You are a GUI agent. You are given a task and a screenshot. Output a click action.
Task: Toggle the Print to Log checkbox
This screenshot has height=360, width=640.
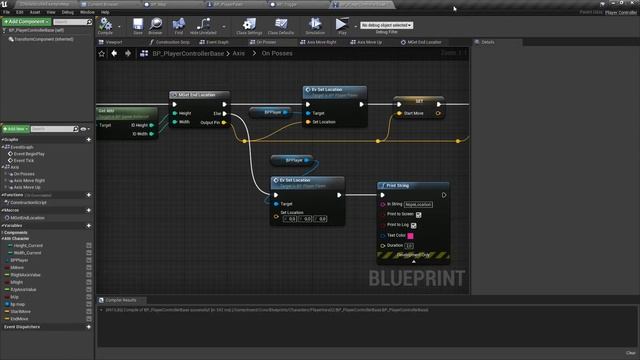pyautogui.click(x=413, y=225)
